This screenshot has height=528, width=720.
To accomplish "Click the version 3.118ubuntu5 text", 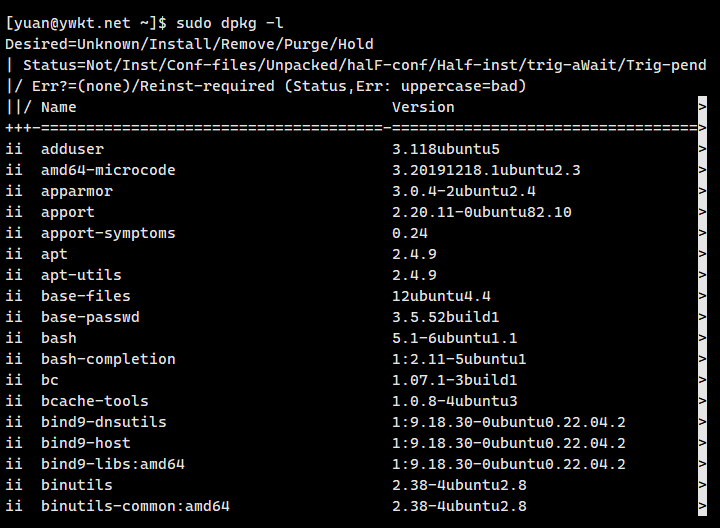I will [x=445, y=149].
